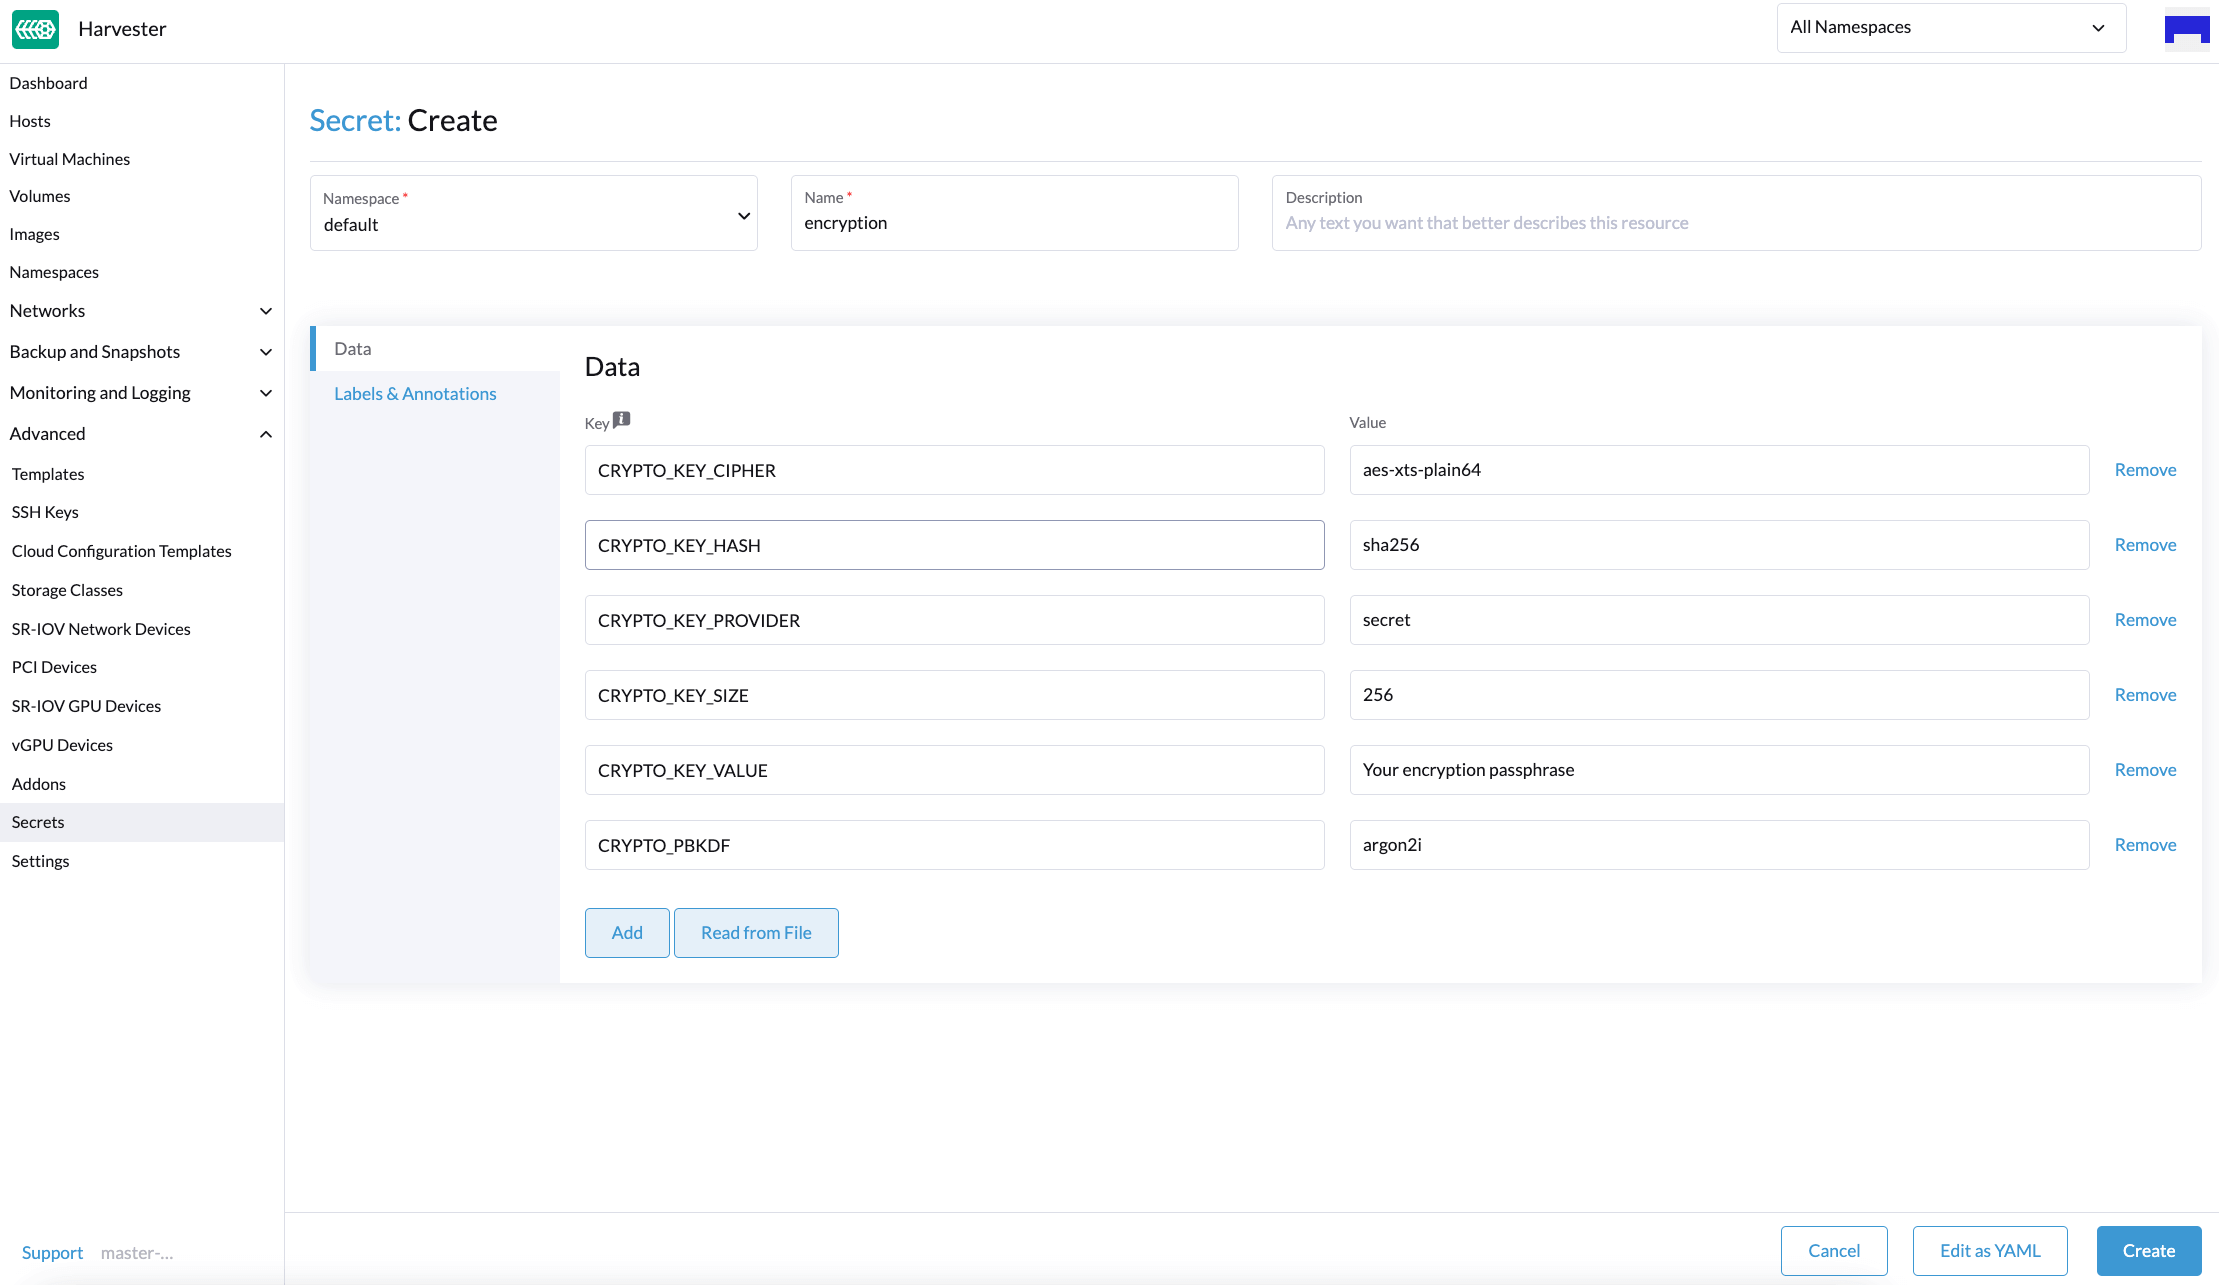This screenshot has width=2219, height=1285.
Task: Click Edit as YAML
Action: pos(1989,1250)
